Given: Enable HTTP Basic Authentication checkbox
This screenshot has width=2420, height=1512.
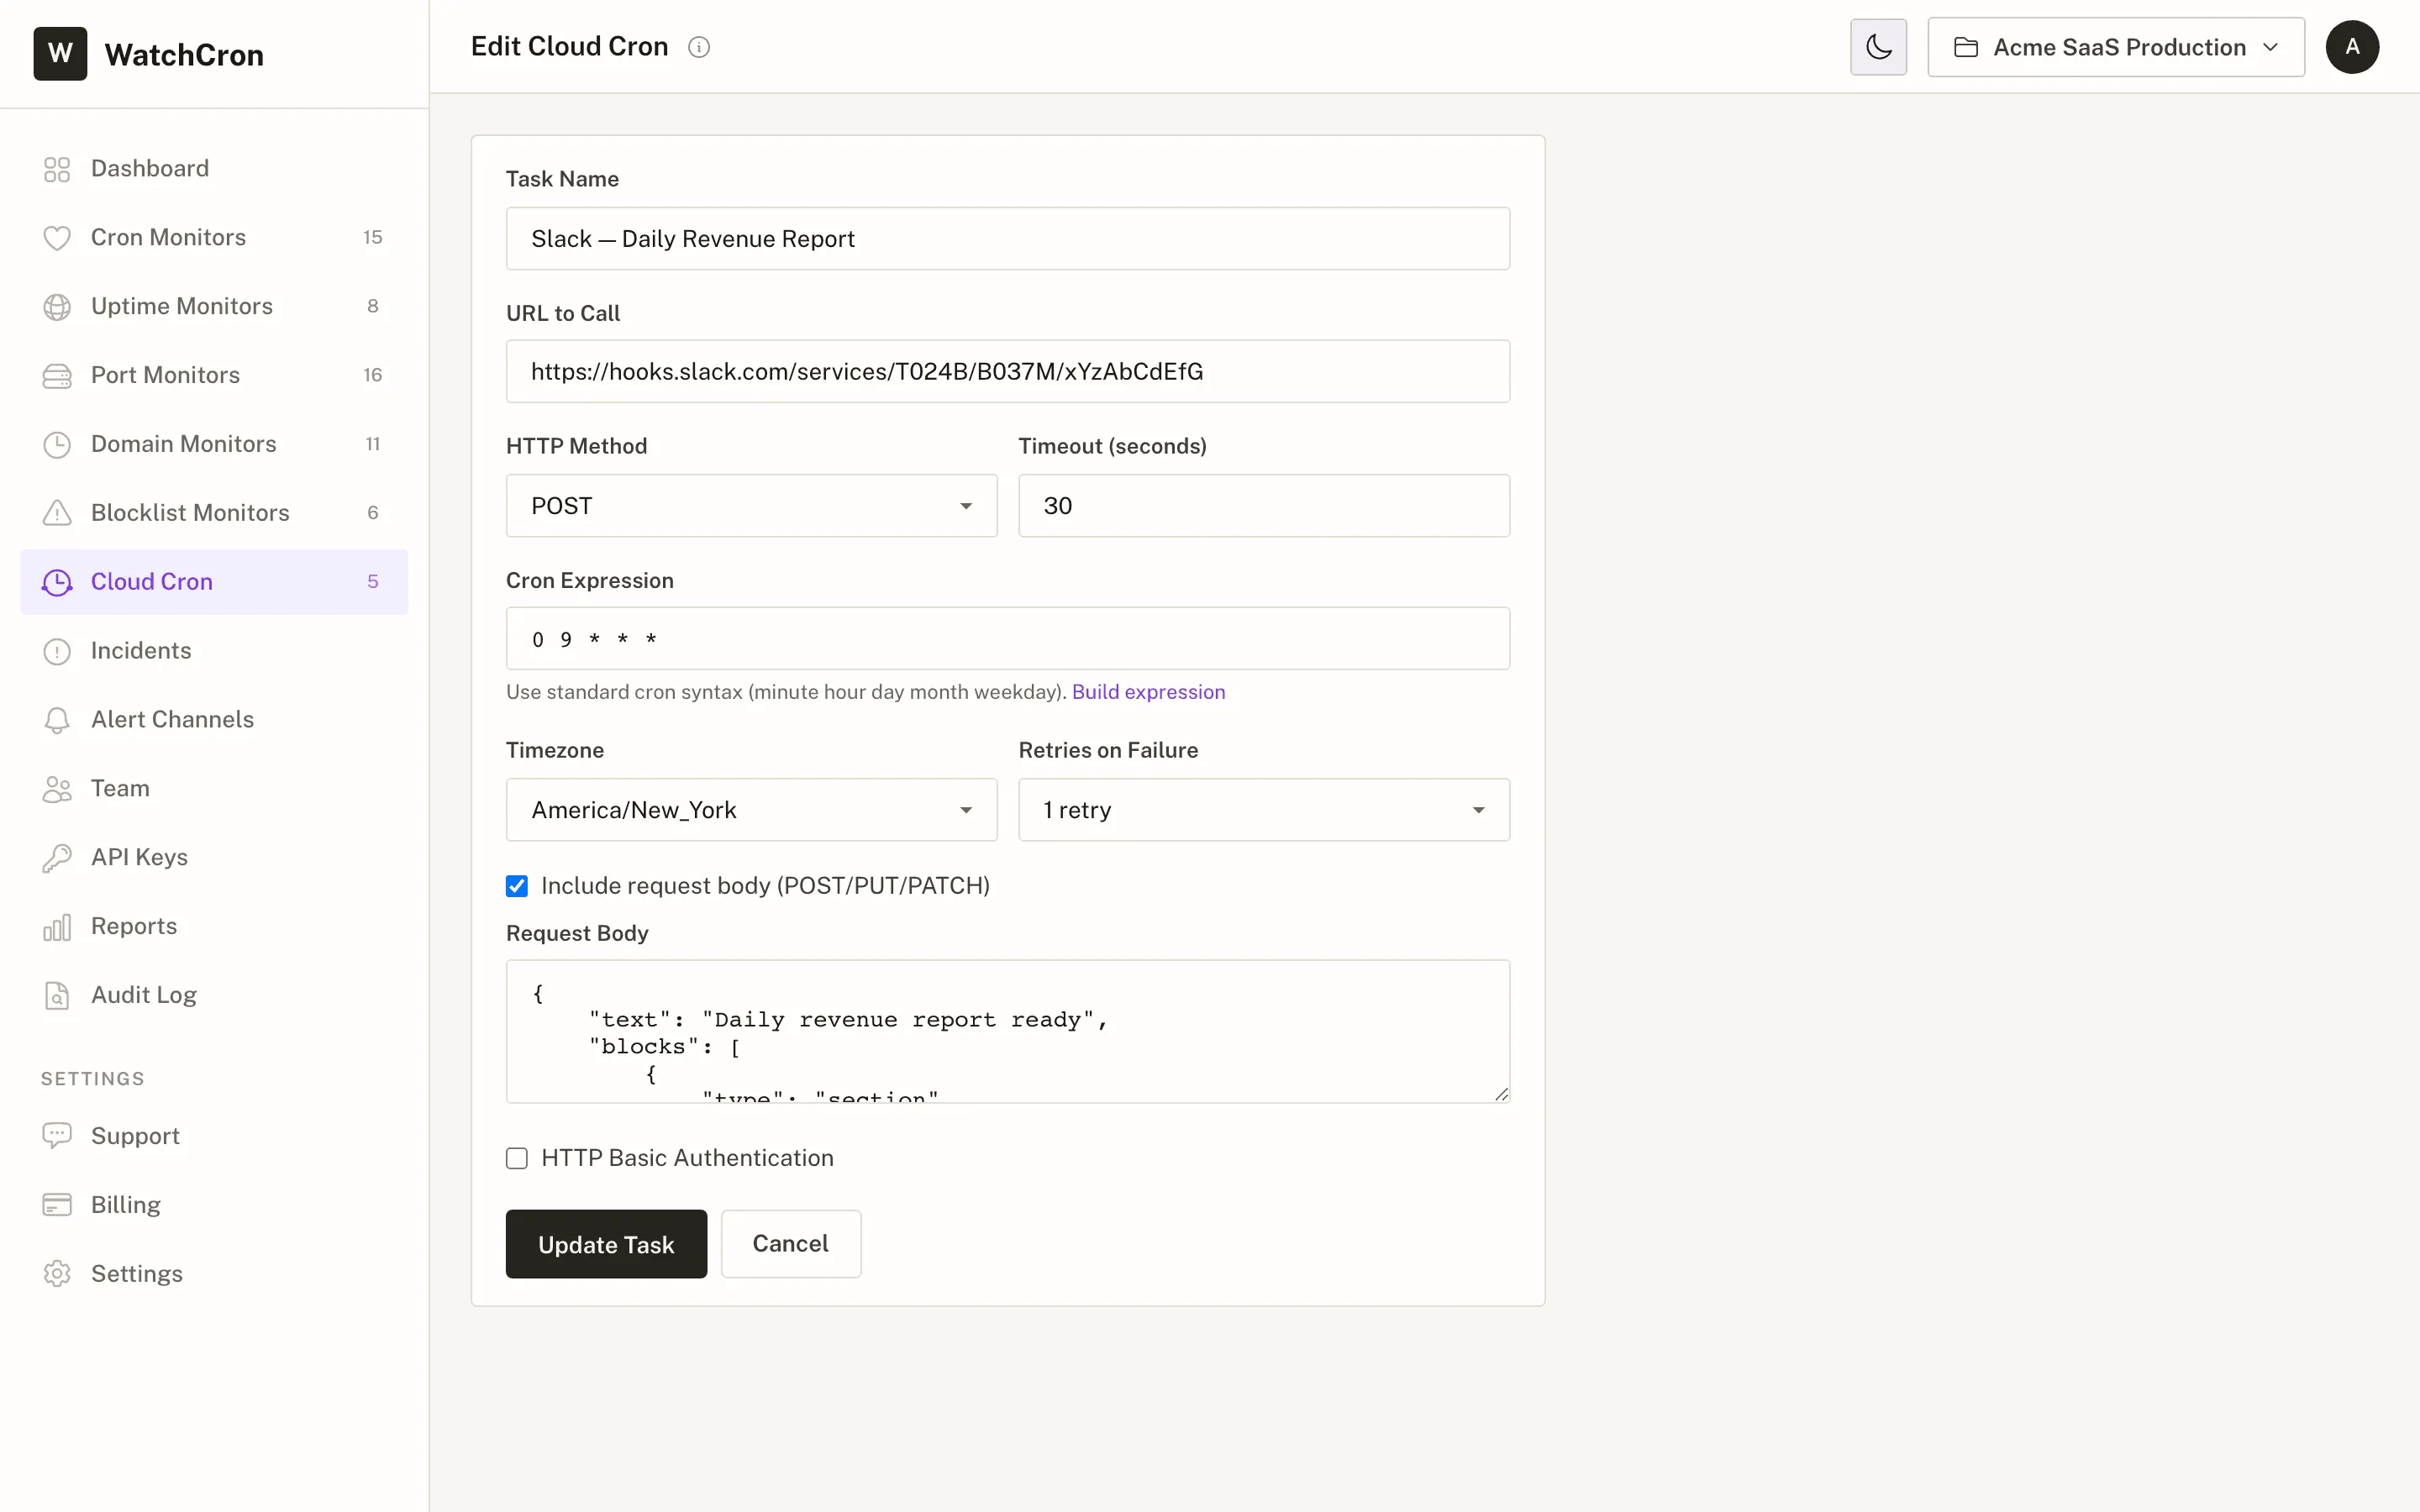Looking at the screenshot, I should [x=517, y=1158].
